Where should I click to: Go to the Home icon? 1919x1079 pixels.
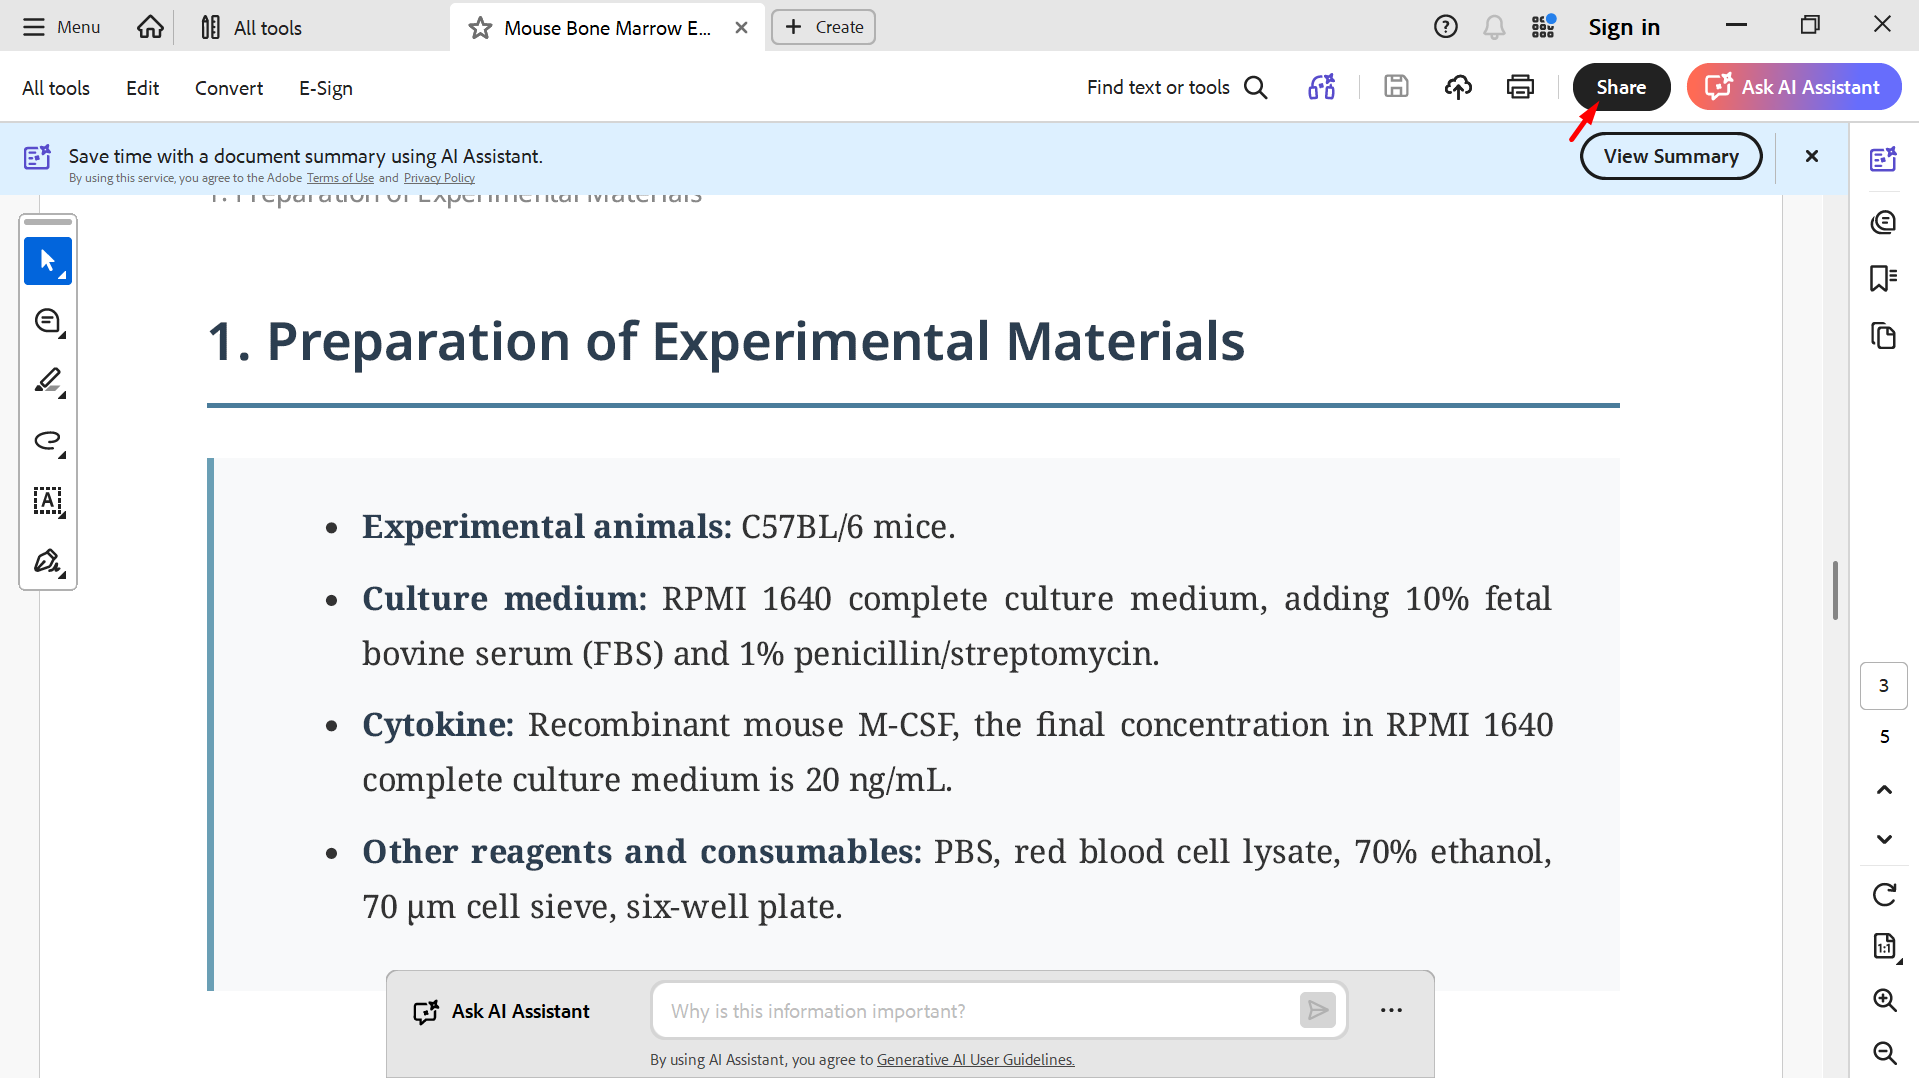point(150,27)
